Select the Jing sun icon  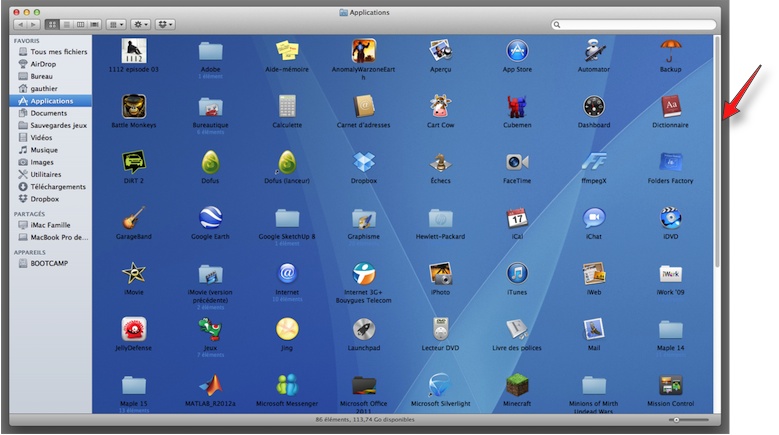[287, 329]
